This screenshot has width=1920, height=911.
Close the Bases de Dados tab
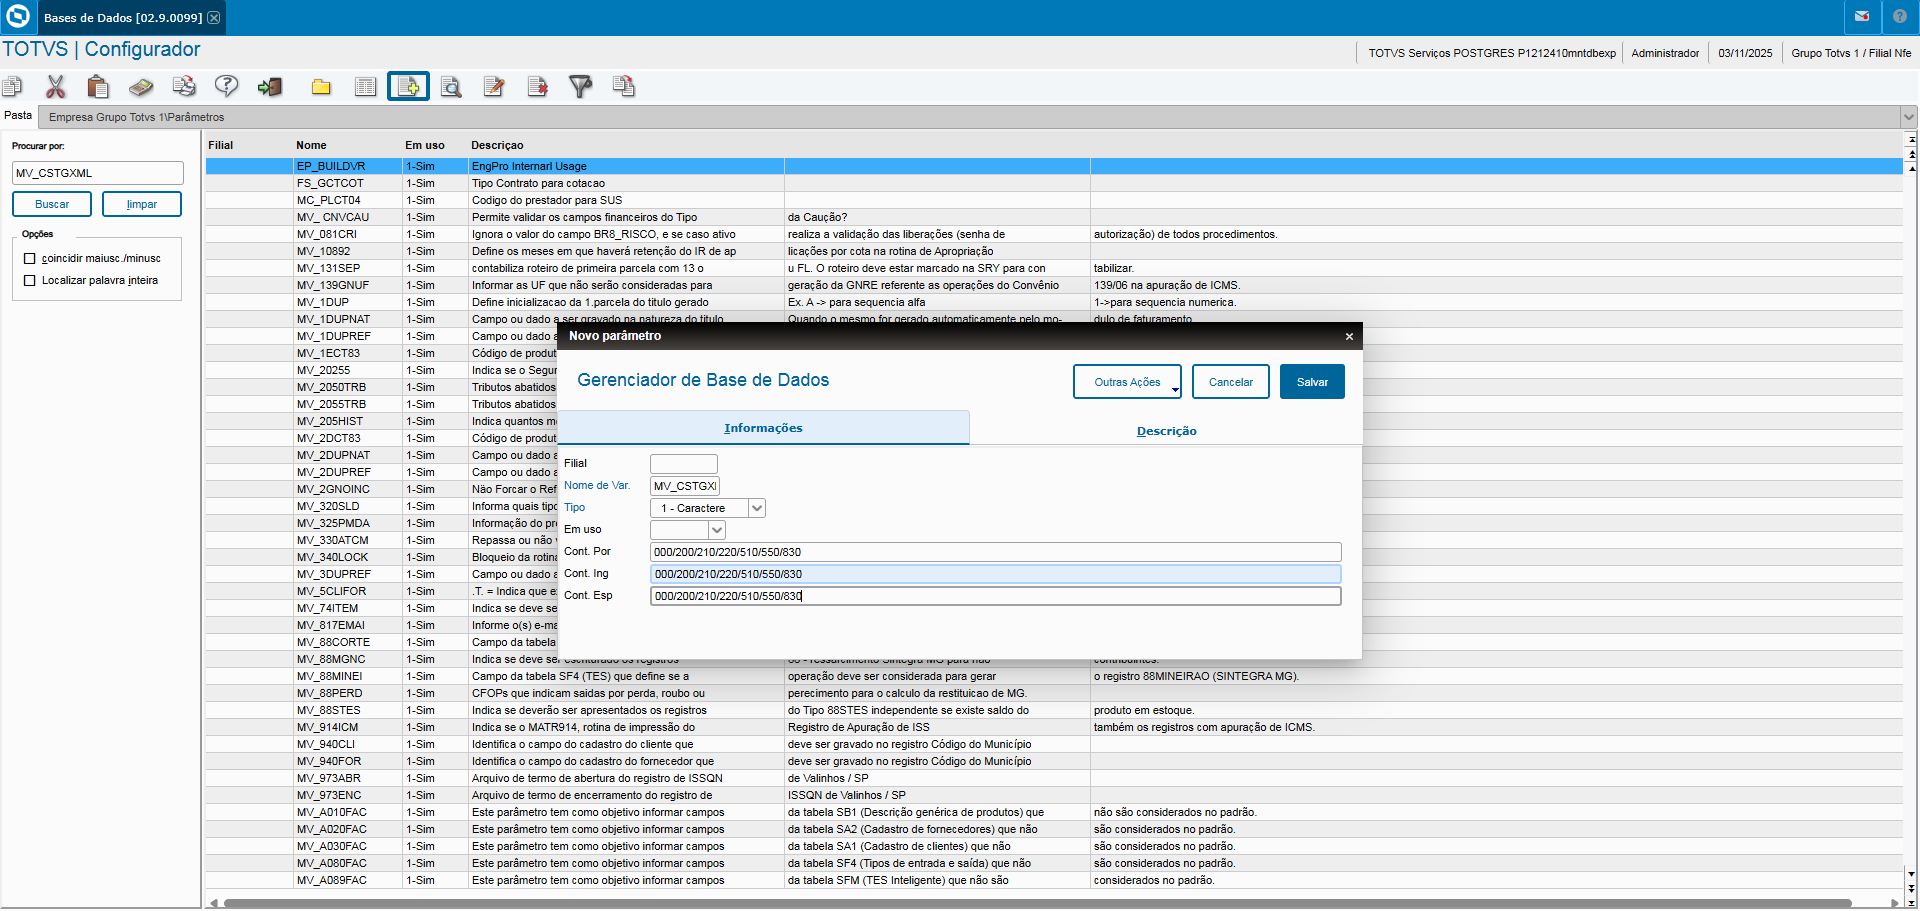pos(213,18)
